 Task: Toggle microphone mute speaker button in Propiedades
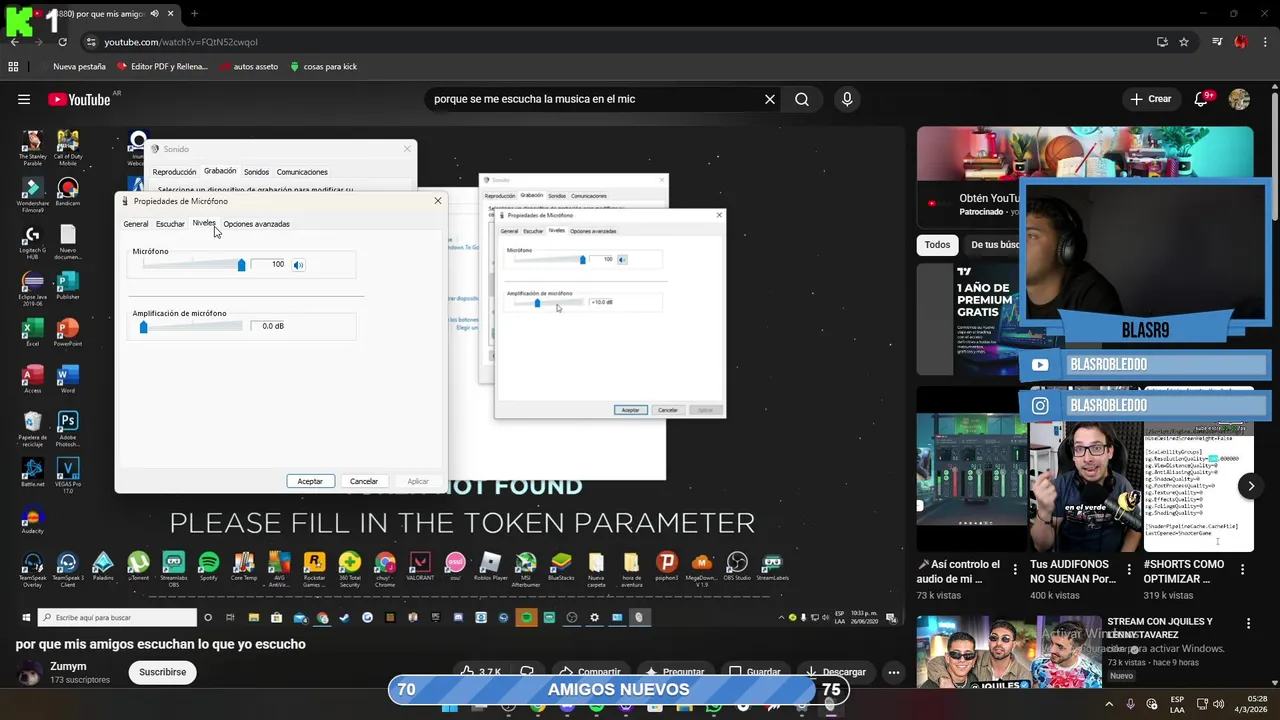tap(298, 265)
